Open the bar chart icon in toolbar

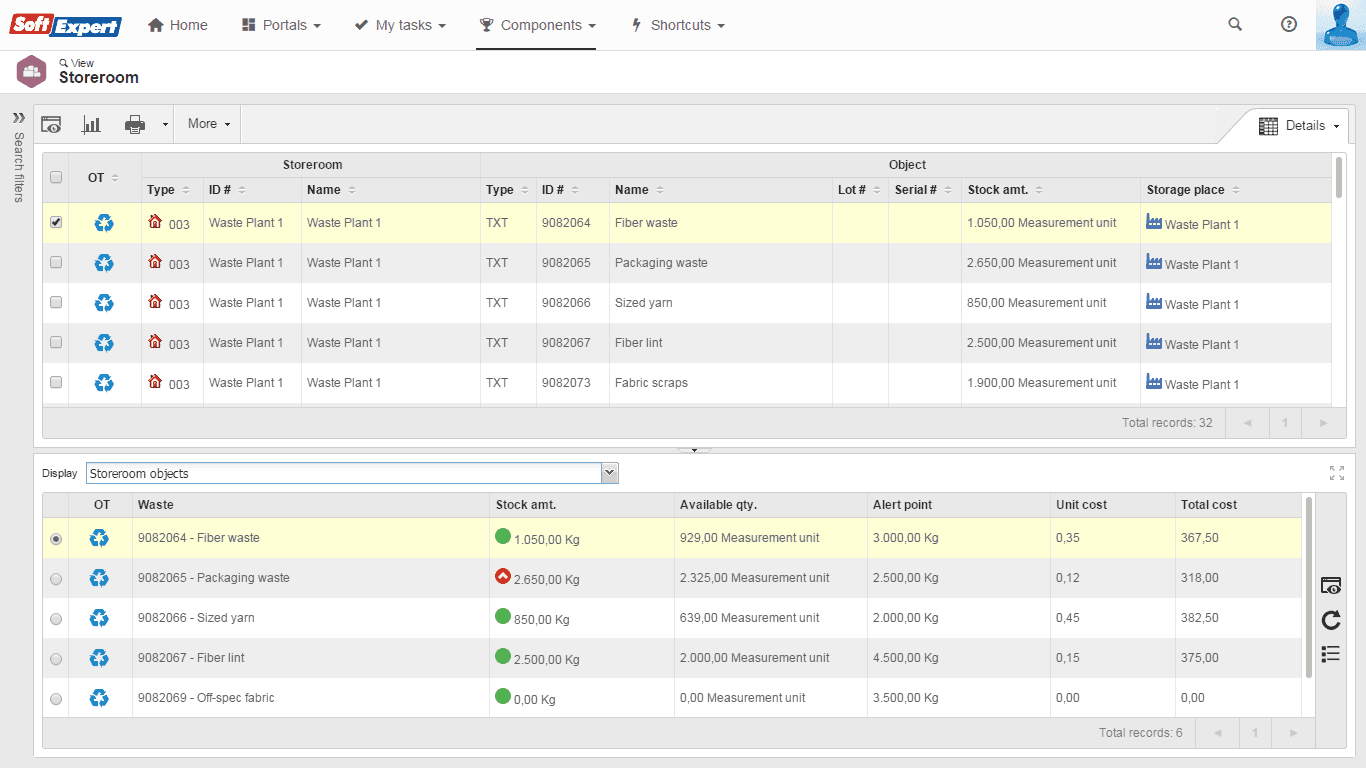[91, 124]
